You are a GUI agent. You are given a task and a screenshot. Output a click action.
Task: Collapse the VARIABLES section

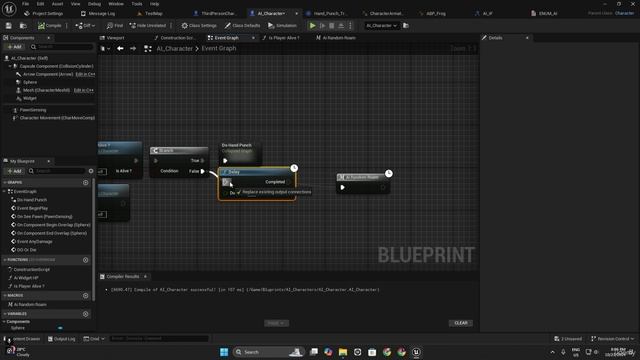(x=5, y=314)
